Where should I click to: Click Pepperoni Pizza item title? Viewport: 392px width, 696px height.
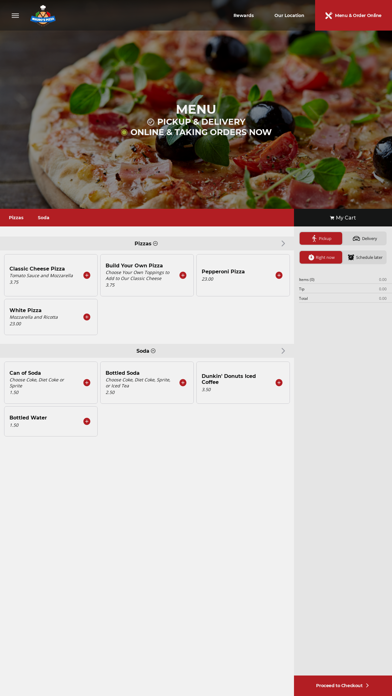(223, 271)
